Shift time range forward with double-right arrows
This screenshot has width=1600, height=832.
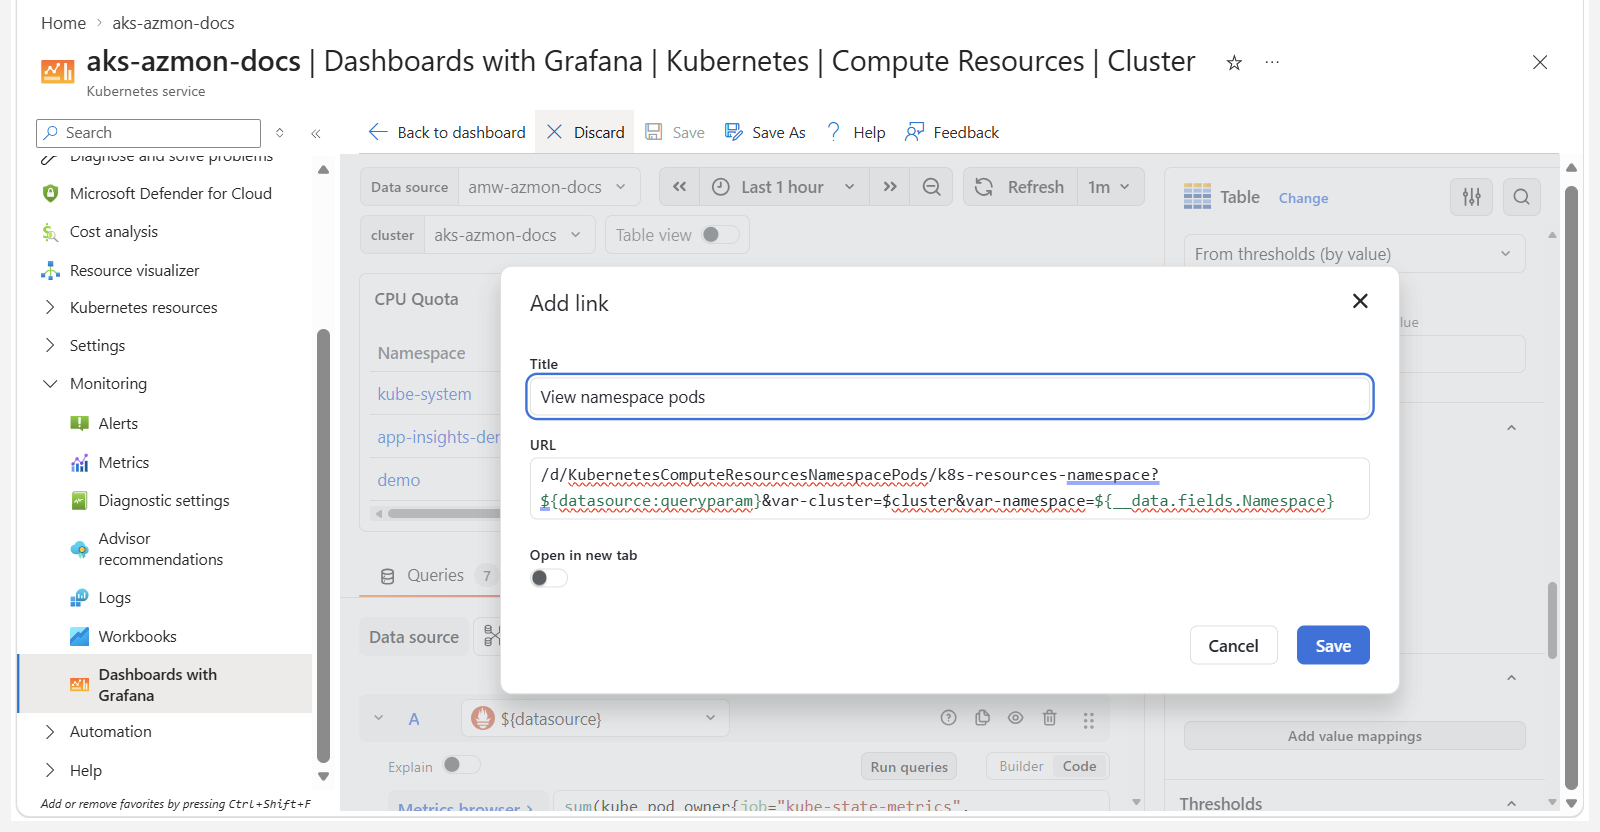[889, 187]
